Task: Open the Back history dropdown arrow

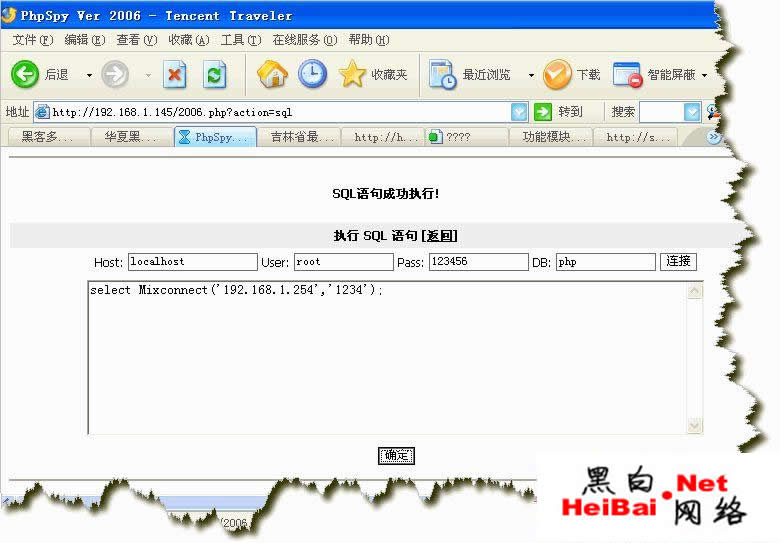Action: pyautogui.click(x=89, y=75)
